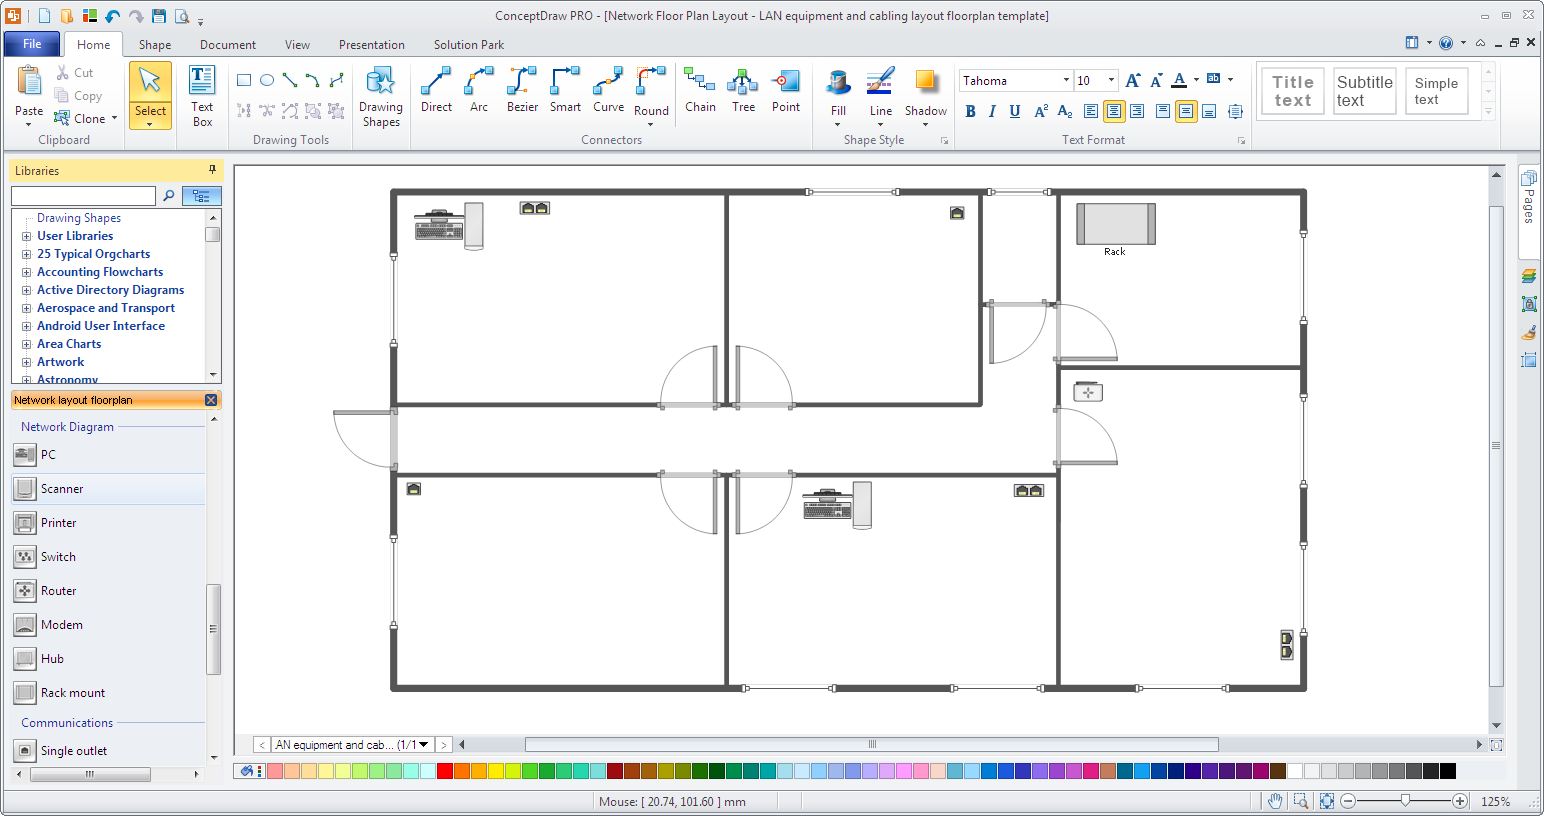
Task: Expand the Accounting Flowcharts library
Action: pos(27,272)
